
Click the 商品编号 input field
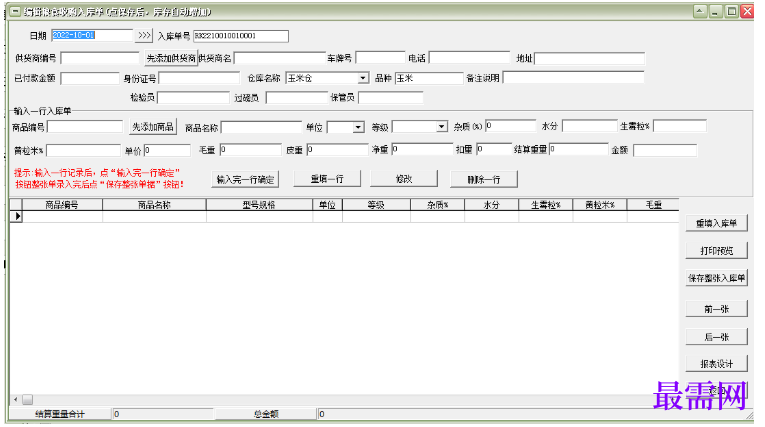tap(85, 127)
